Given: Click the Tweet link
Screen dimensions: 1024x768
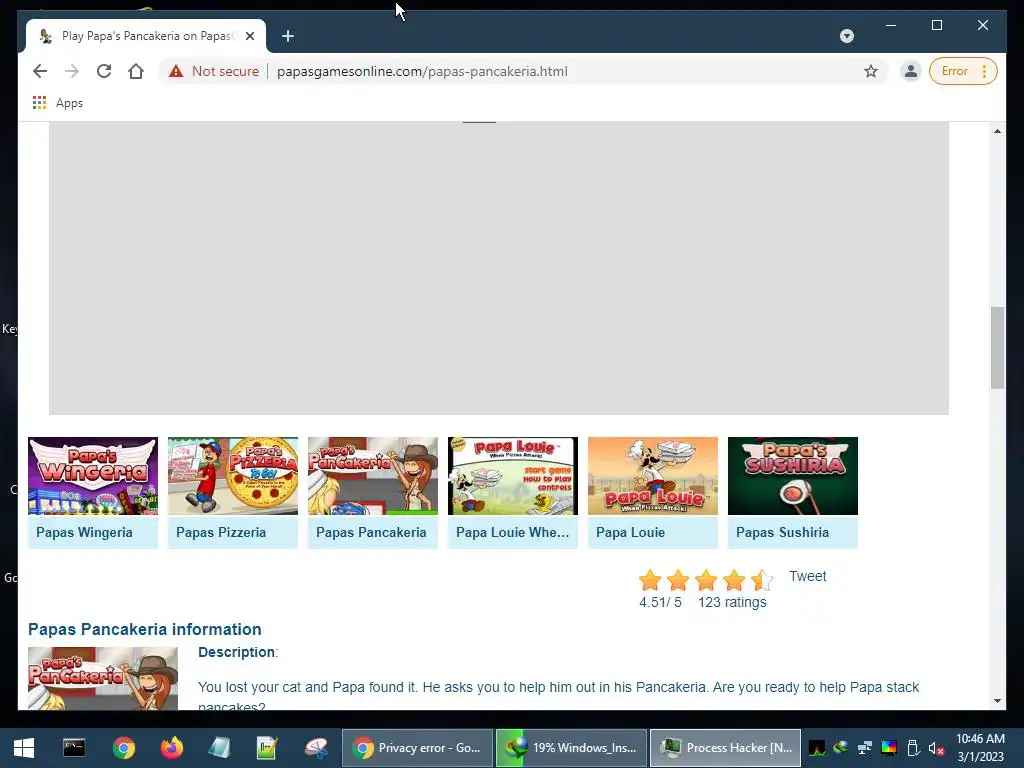Looking at the screenshot, I should click(807, 576).
